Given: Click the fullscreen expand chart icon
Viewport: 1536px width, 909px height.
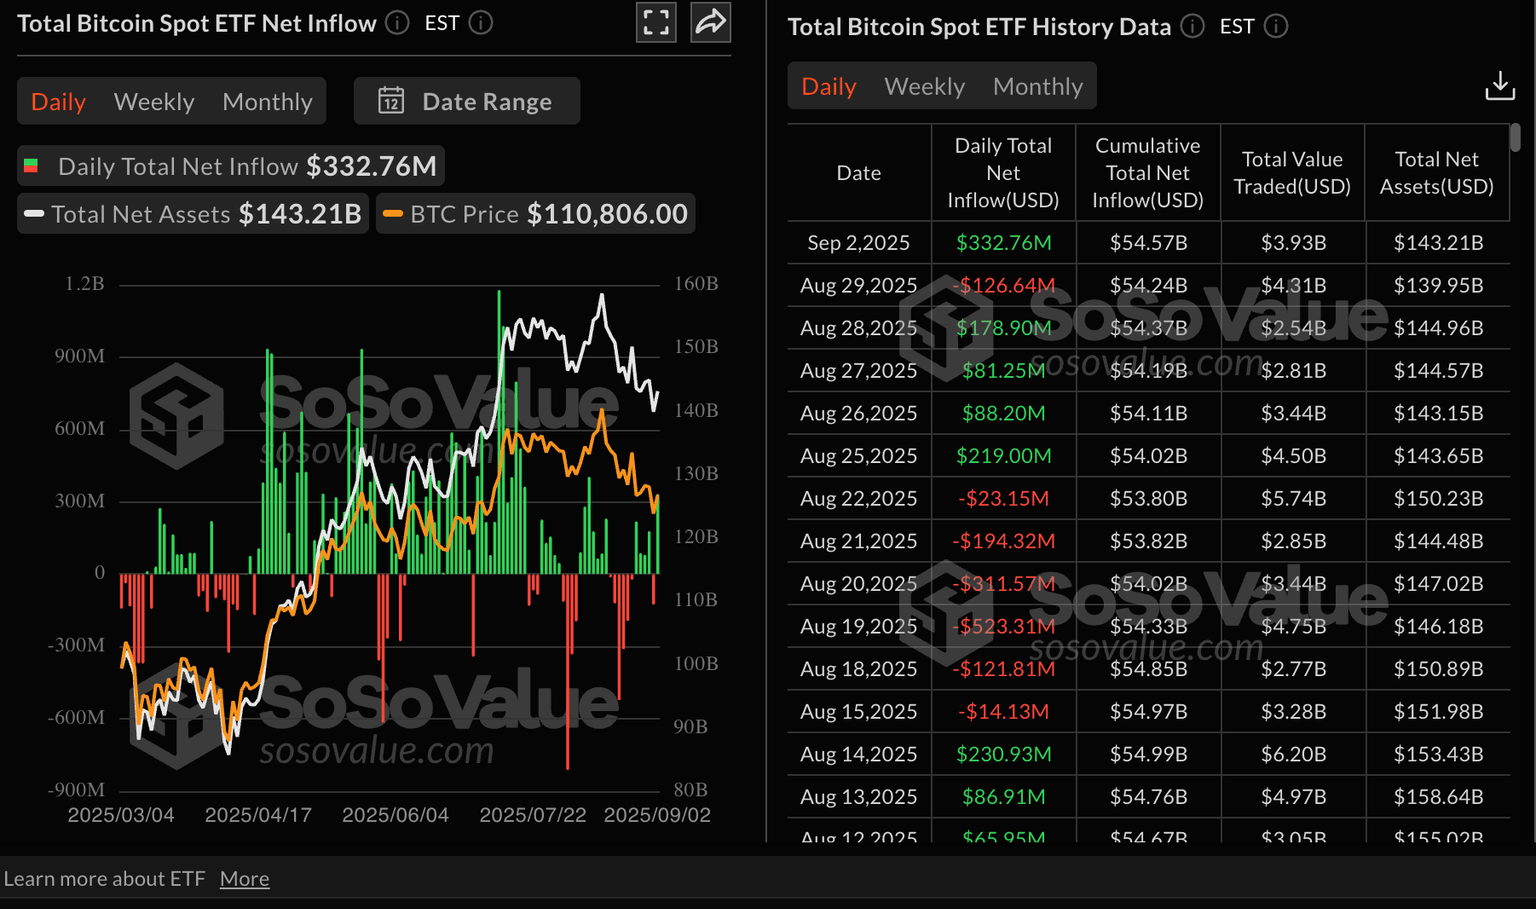Looking at the screenshot, I should coord(656,22).
